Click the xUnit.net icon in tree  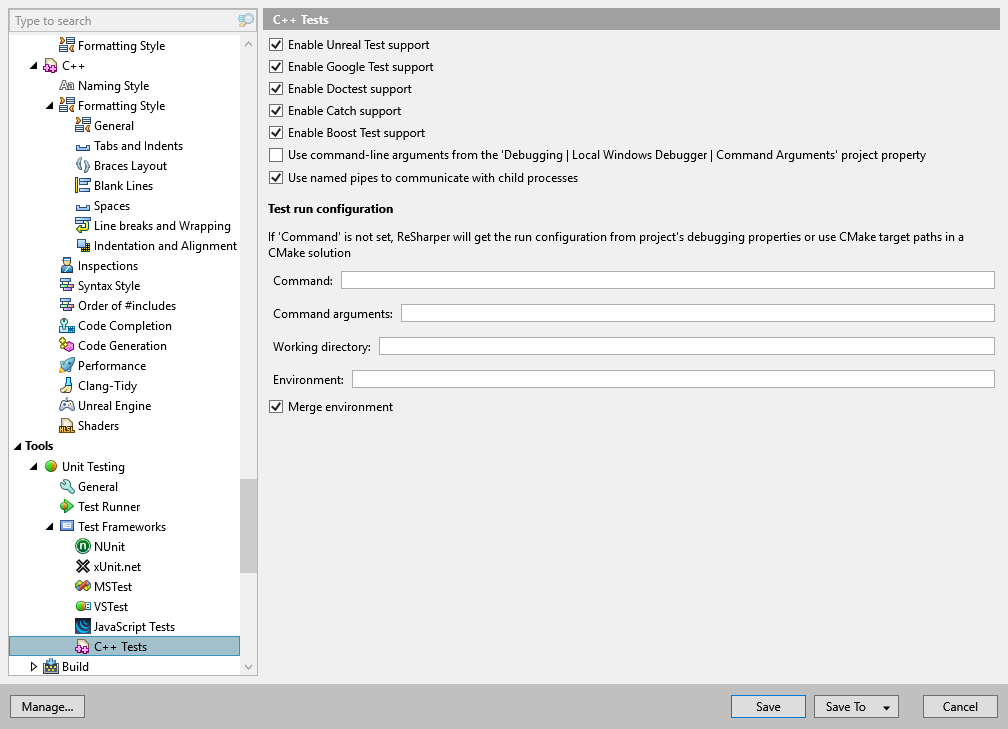[83, 567]
